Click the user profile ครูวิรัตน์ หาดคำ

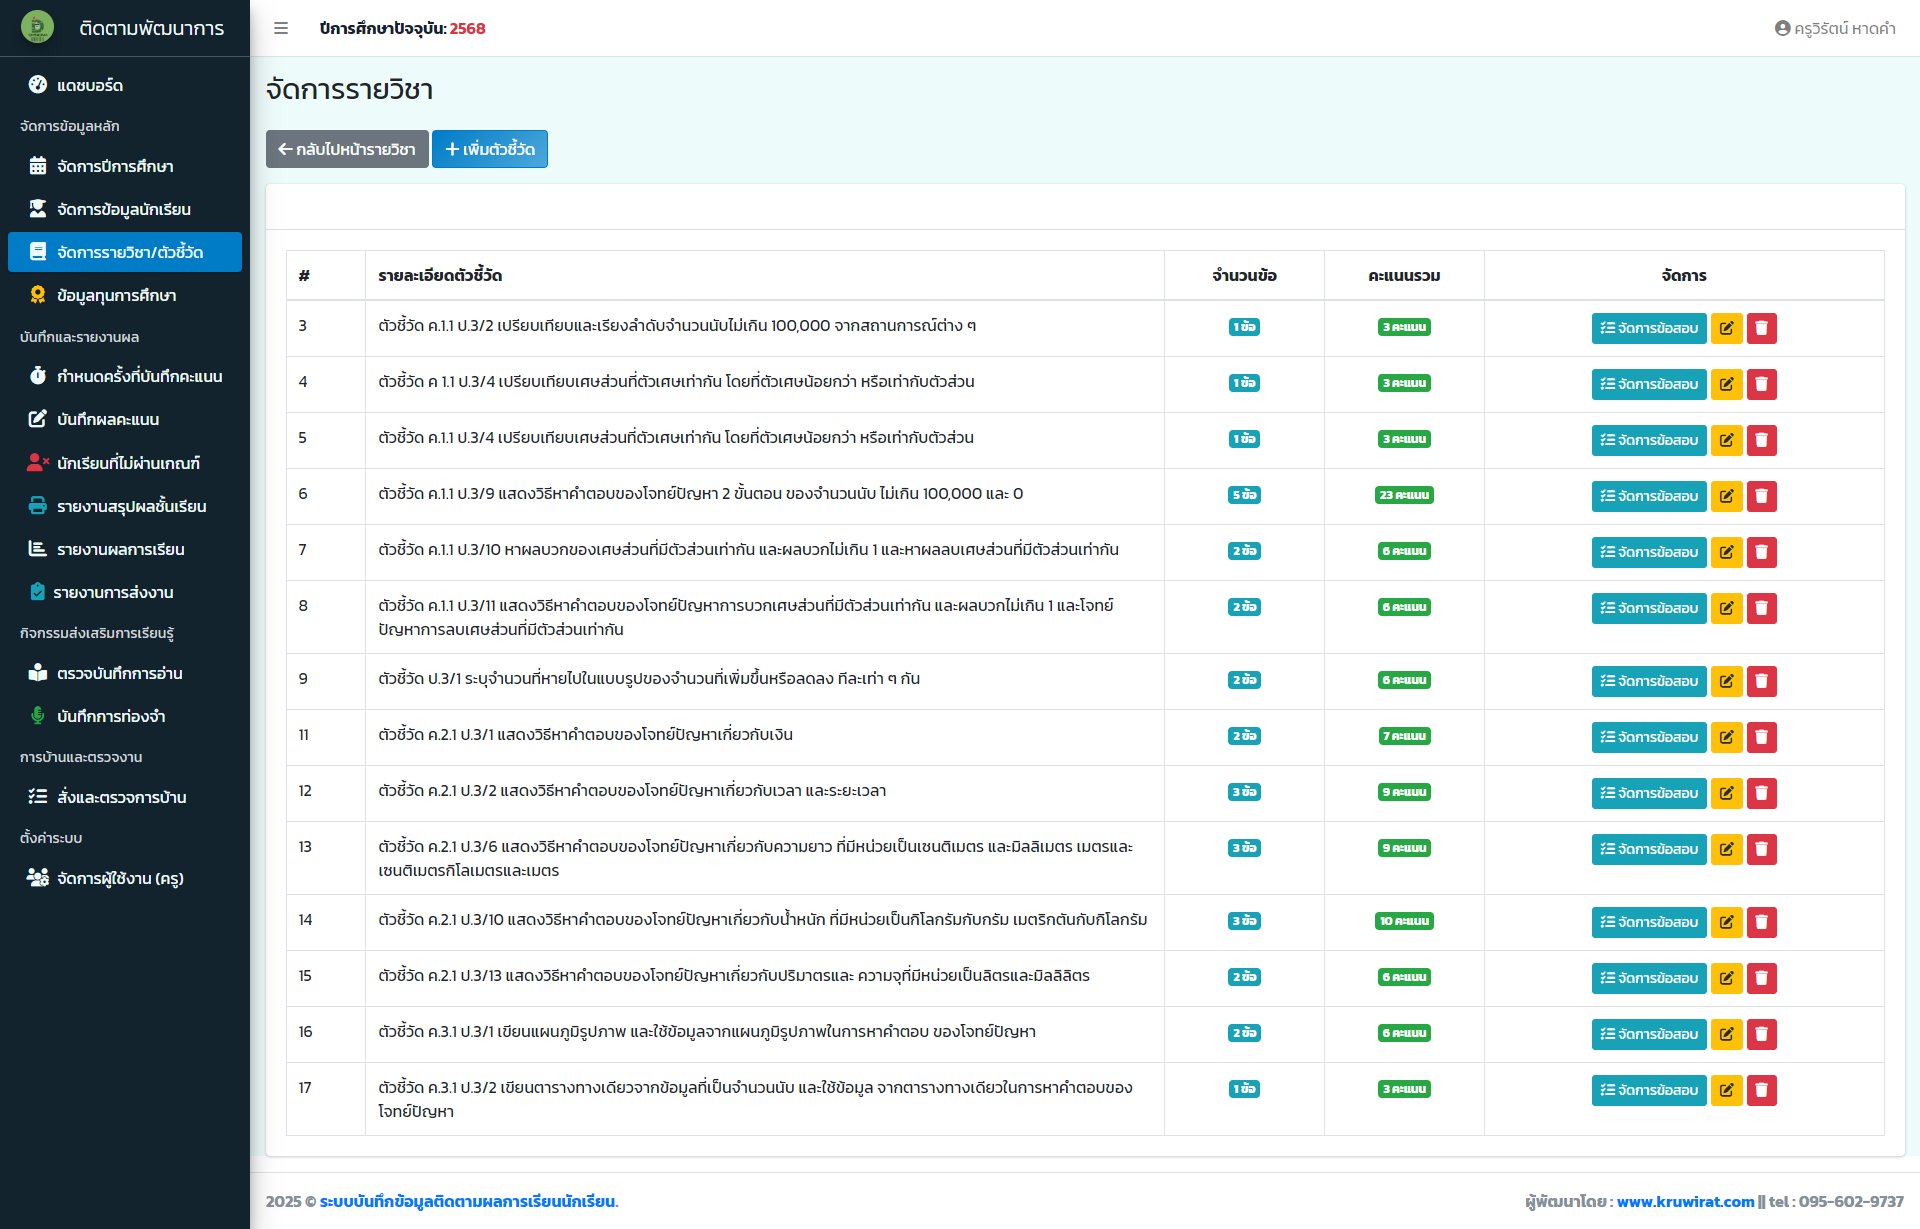click(1835, 28)
